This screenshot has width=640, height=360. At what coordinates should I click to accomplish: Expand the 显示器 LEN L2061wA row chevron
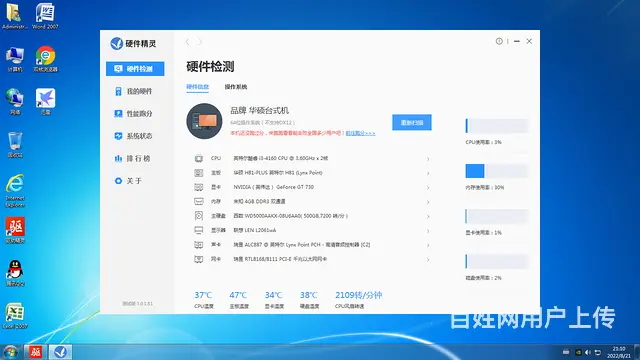tap(428, 231)
